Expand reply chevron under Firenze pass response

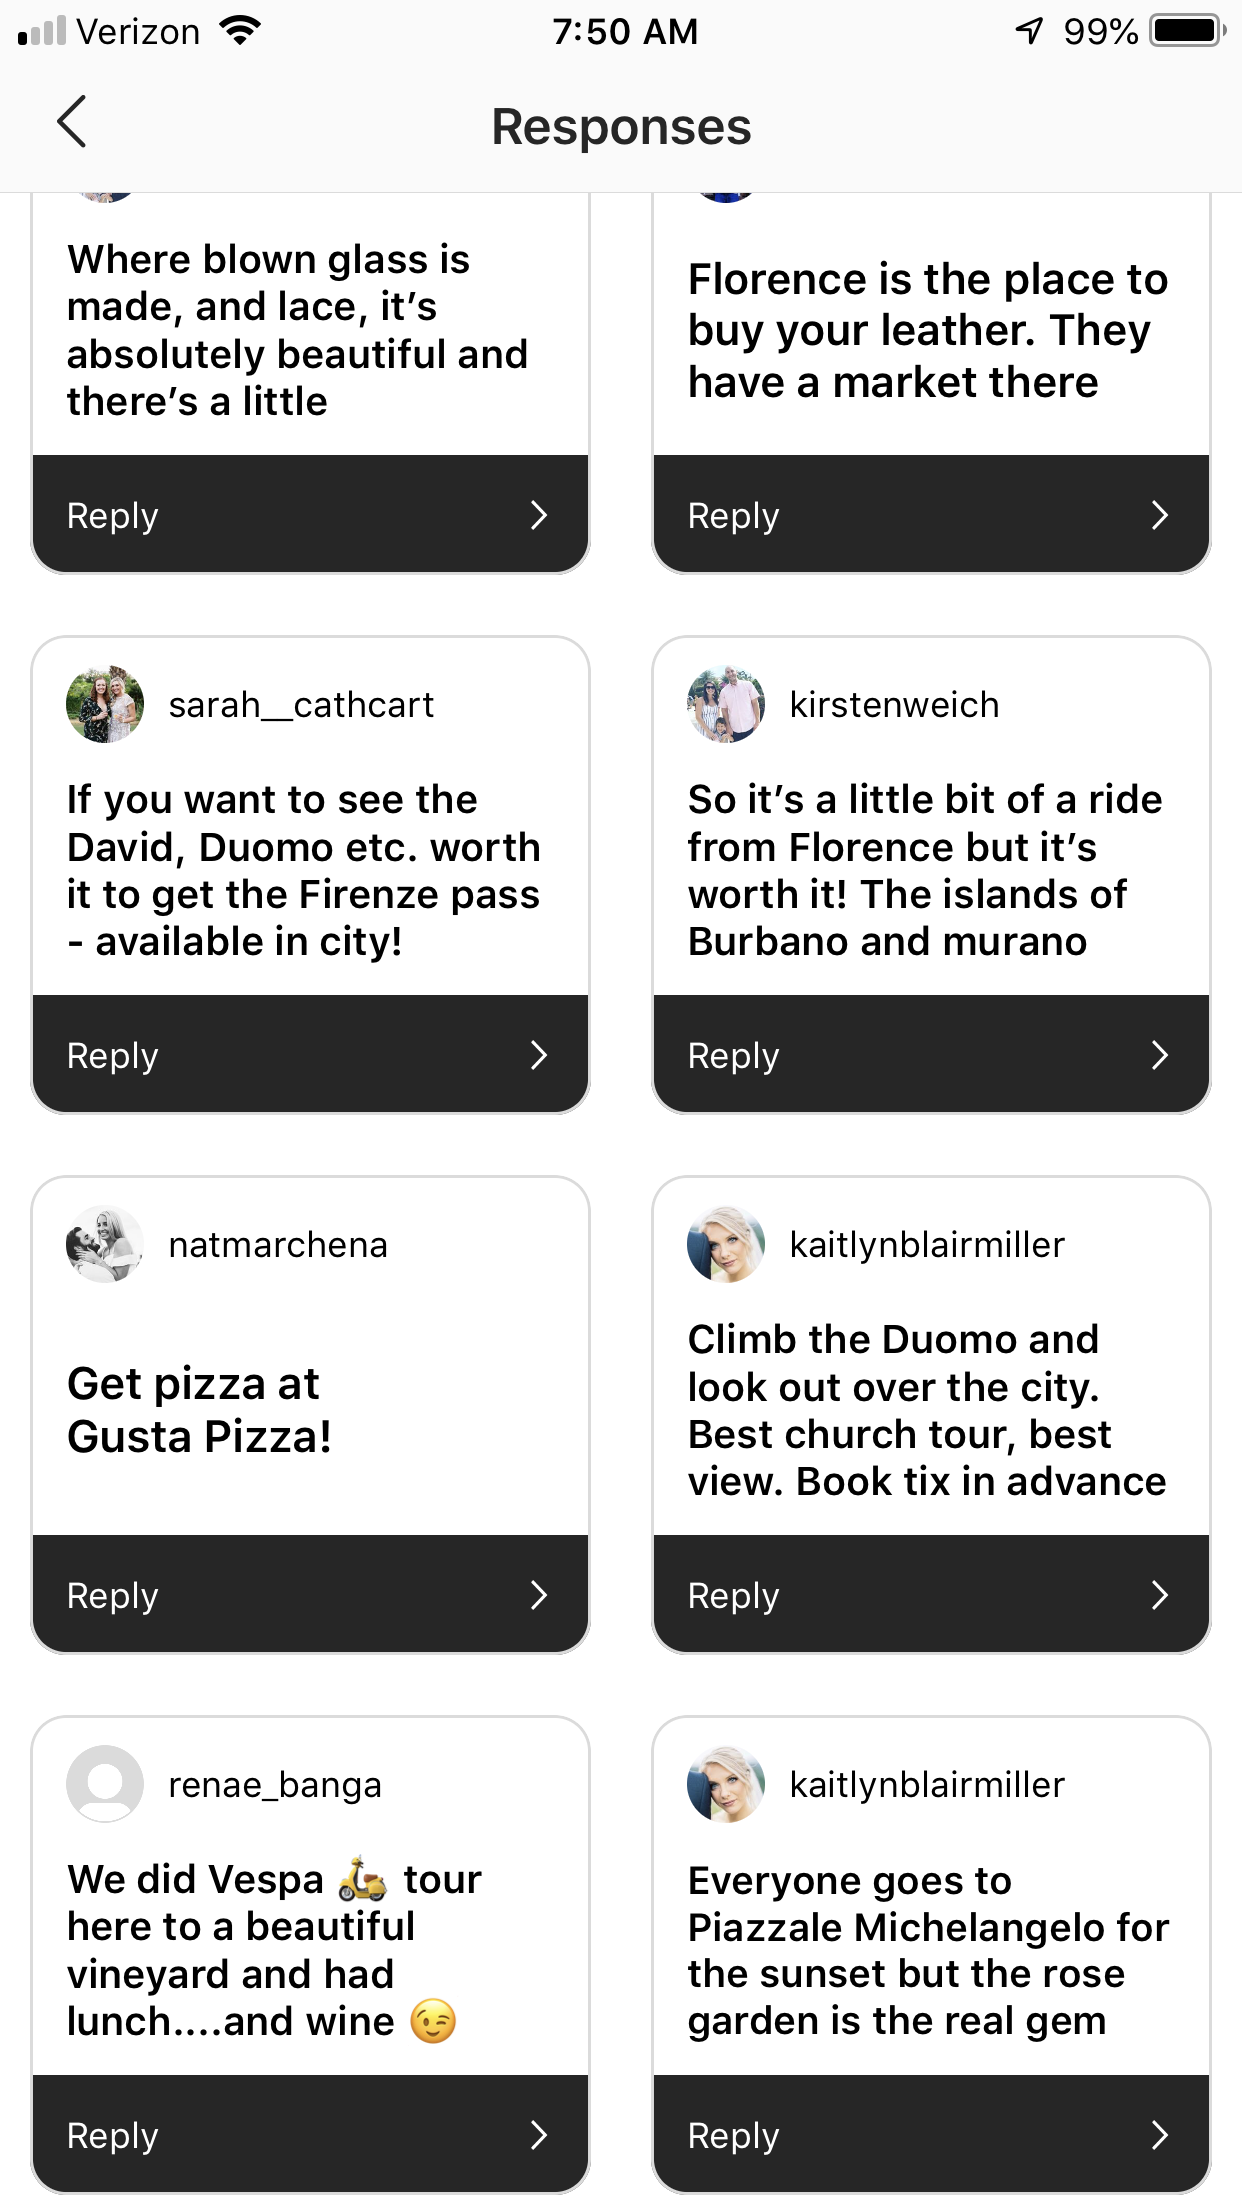539,1055
